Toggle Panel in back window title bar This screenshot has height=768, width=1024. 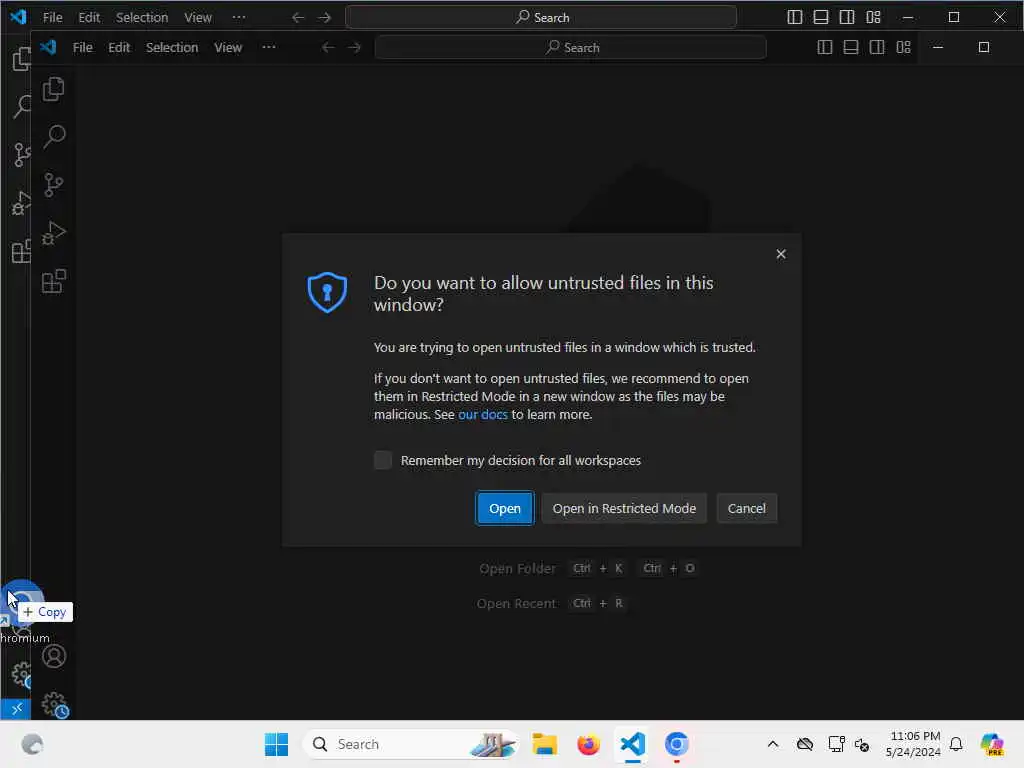click(821, 17)
